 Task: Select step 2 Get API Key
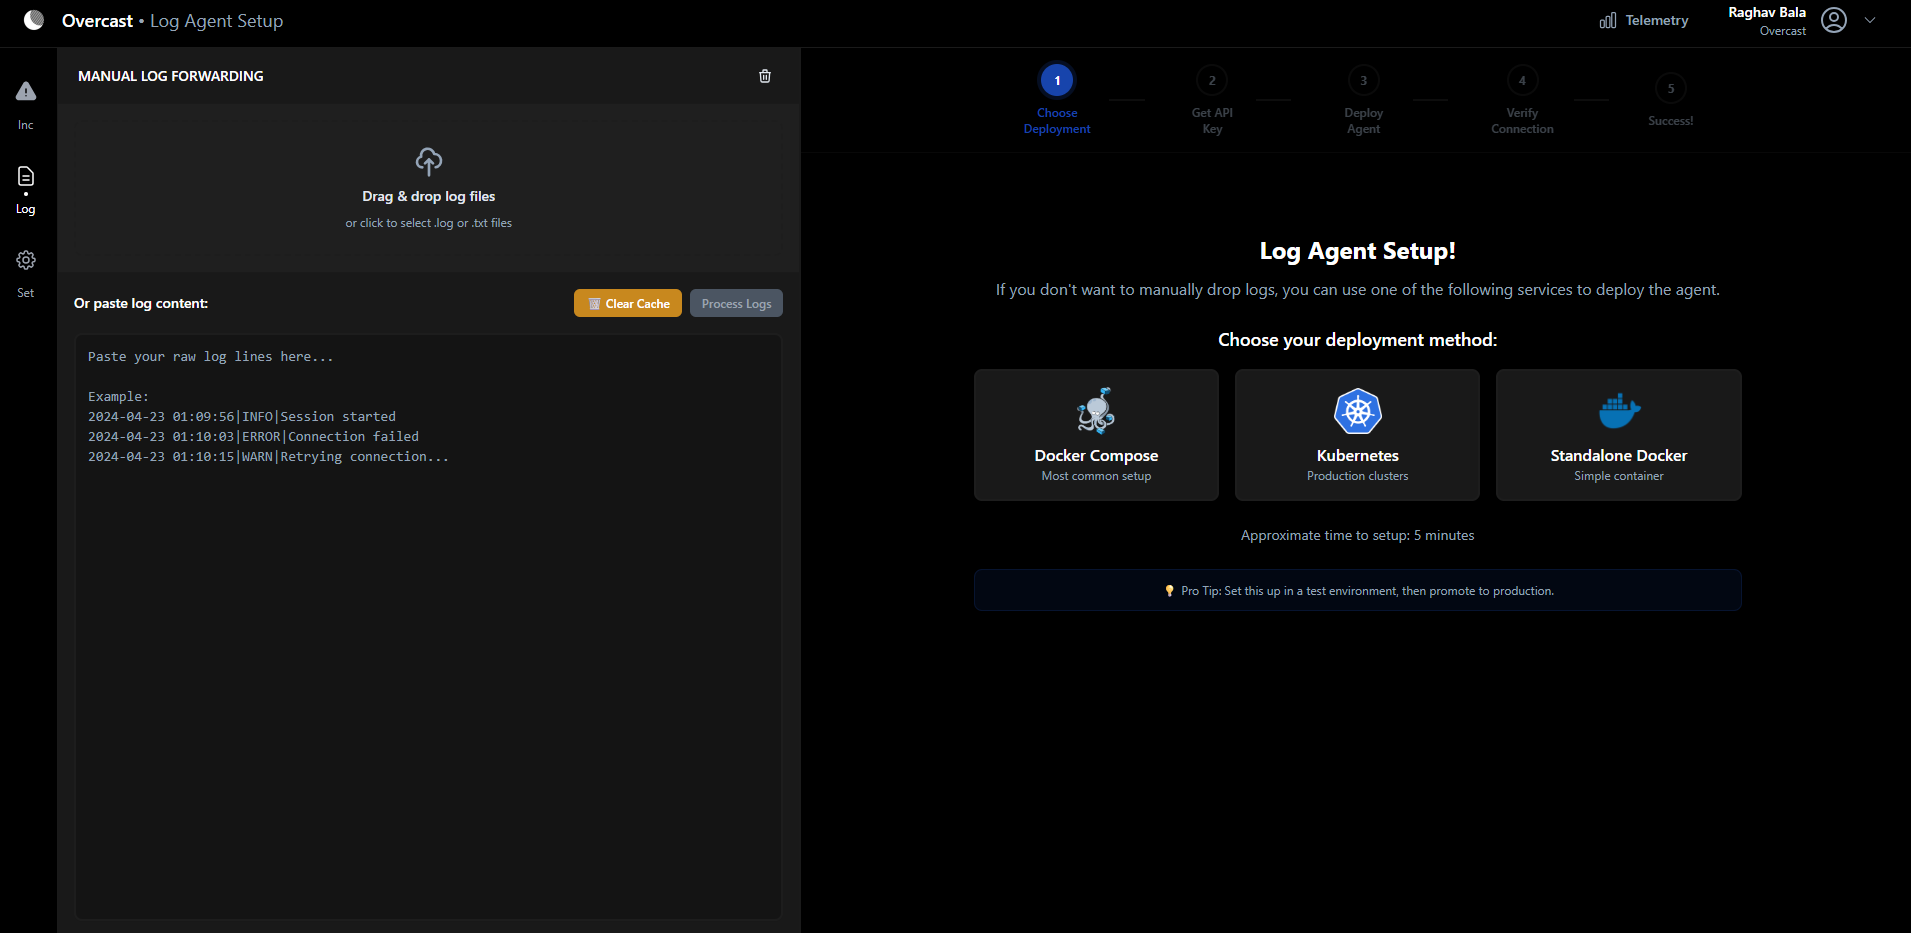click(1212, 100)
